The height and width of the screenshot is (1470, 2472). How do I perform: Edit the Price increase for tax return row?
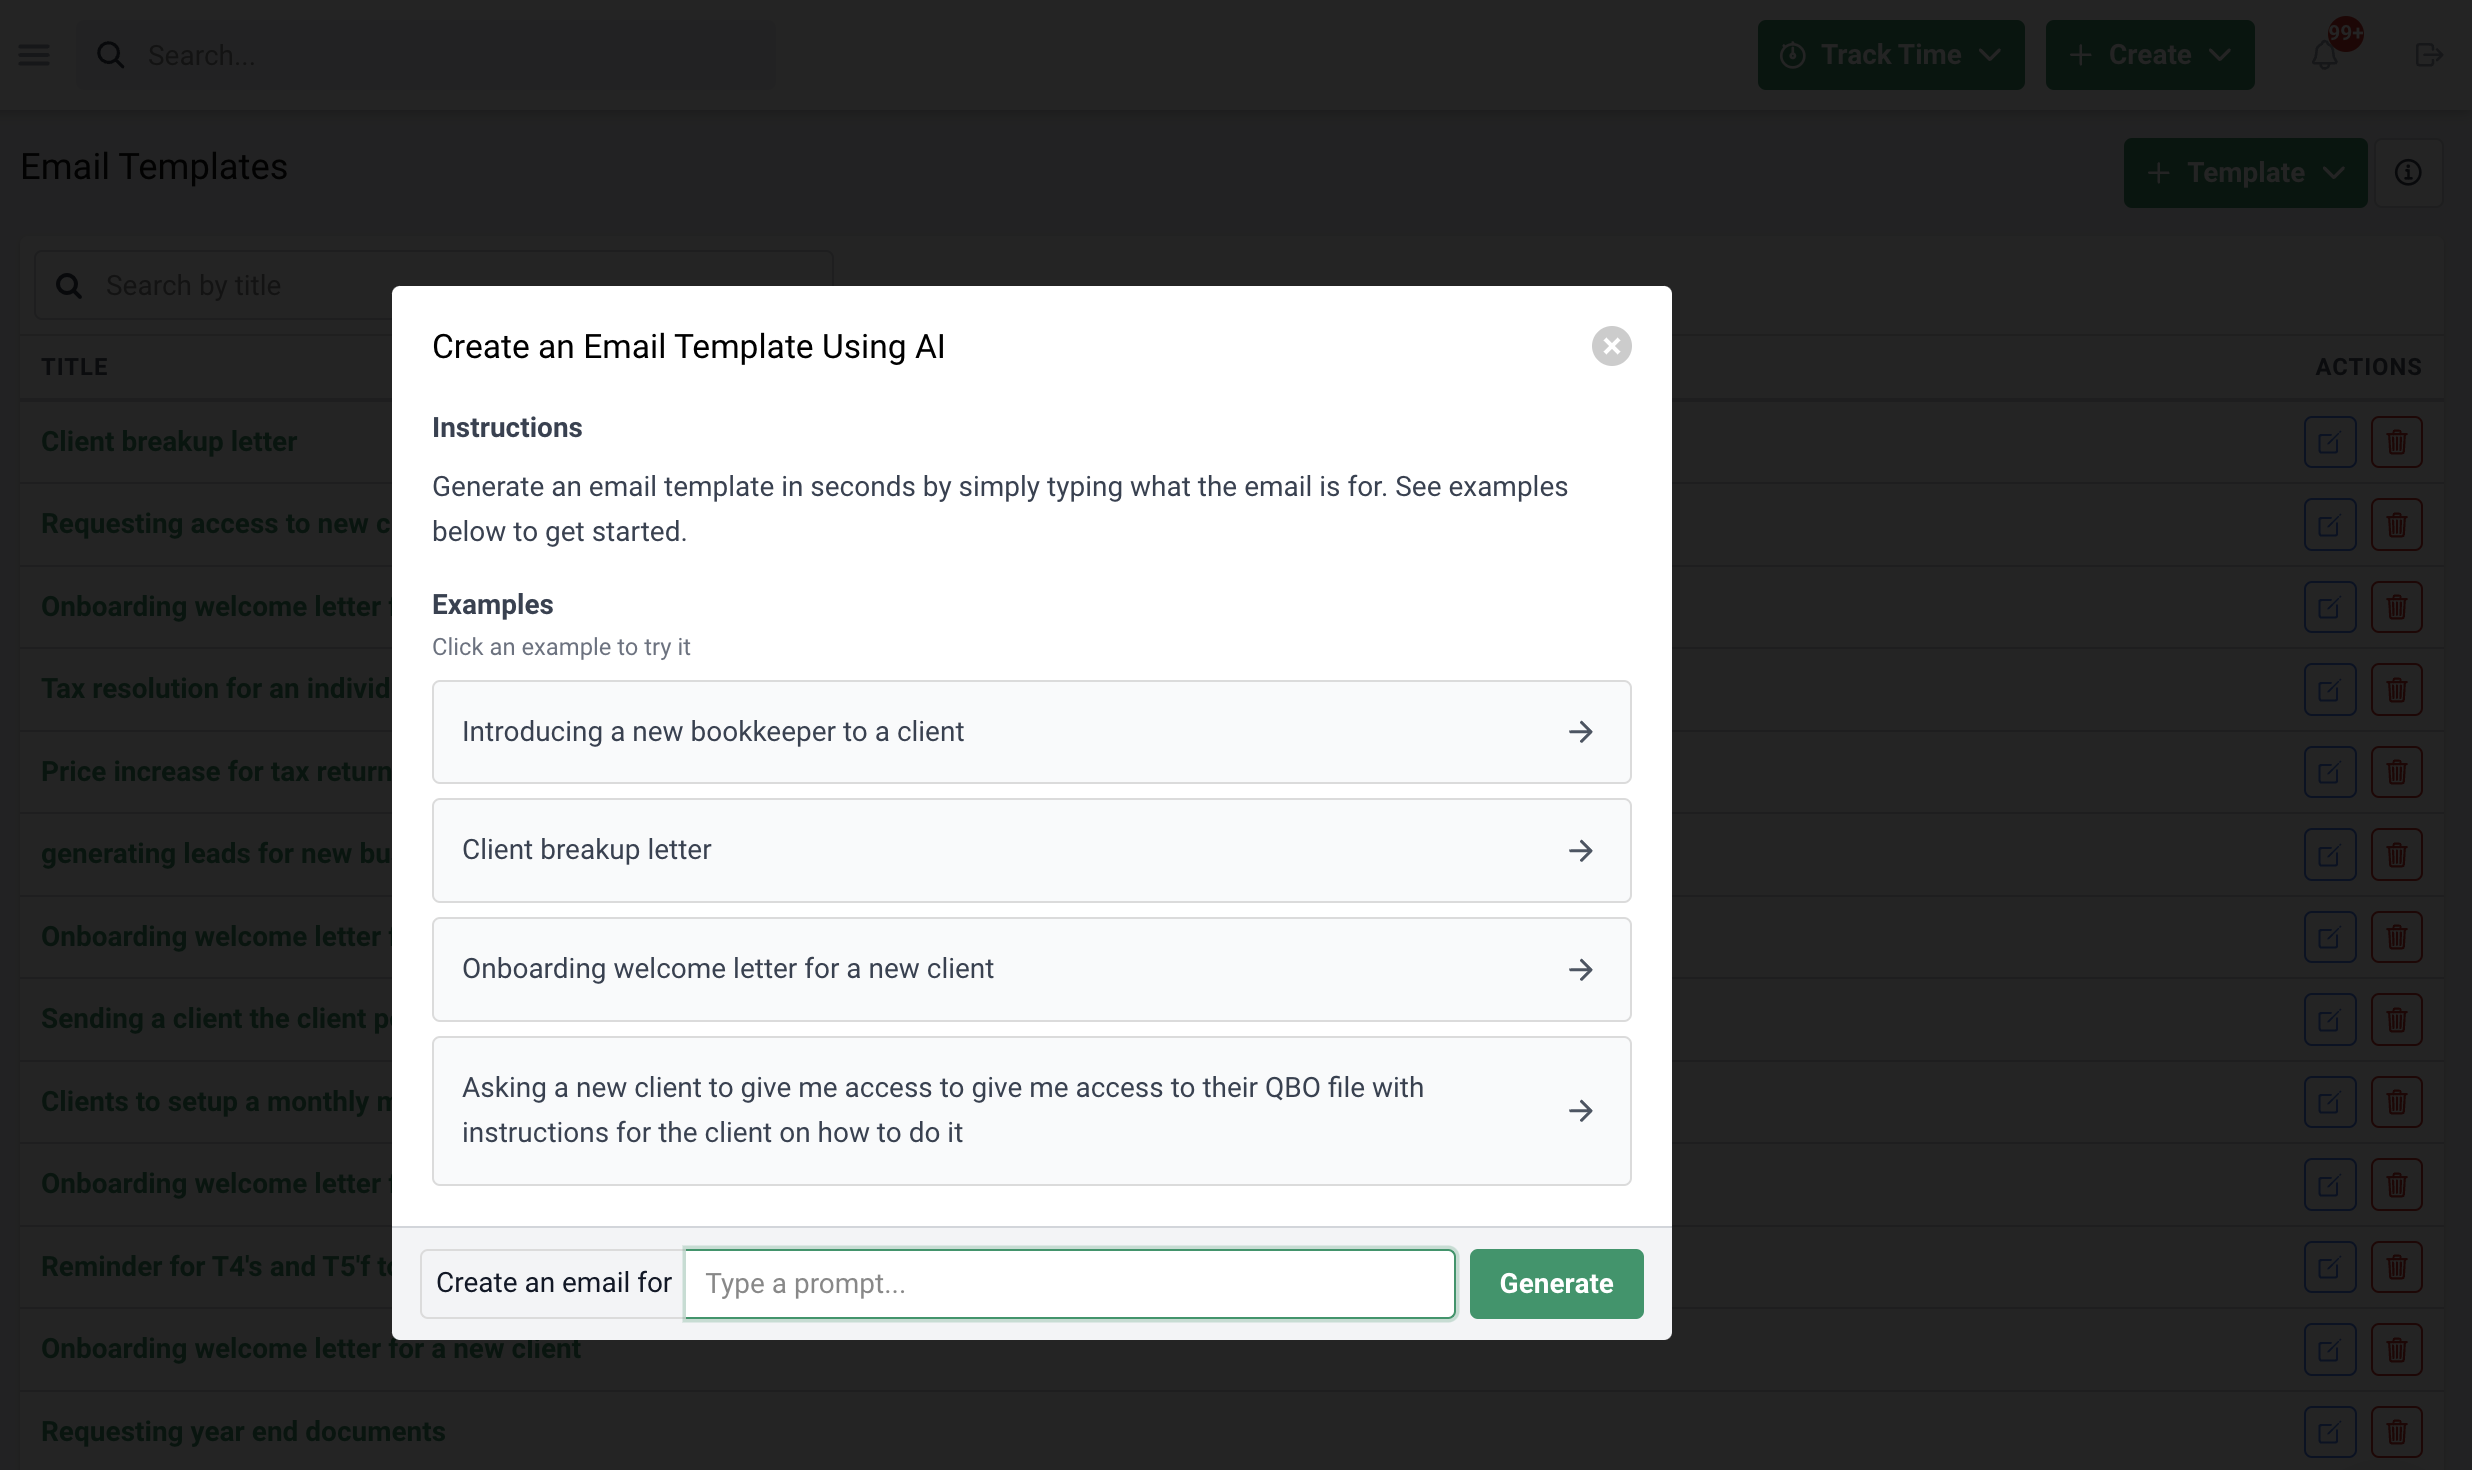pos(2329,772)
